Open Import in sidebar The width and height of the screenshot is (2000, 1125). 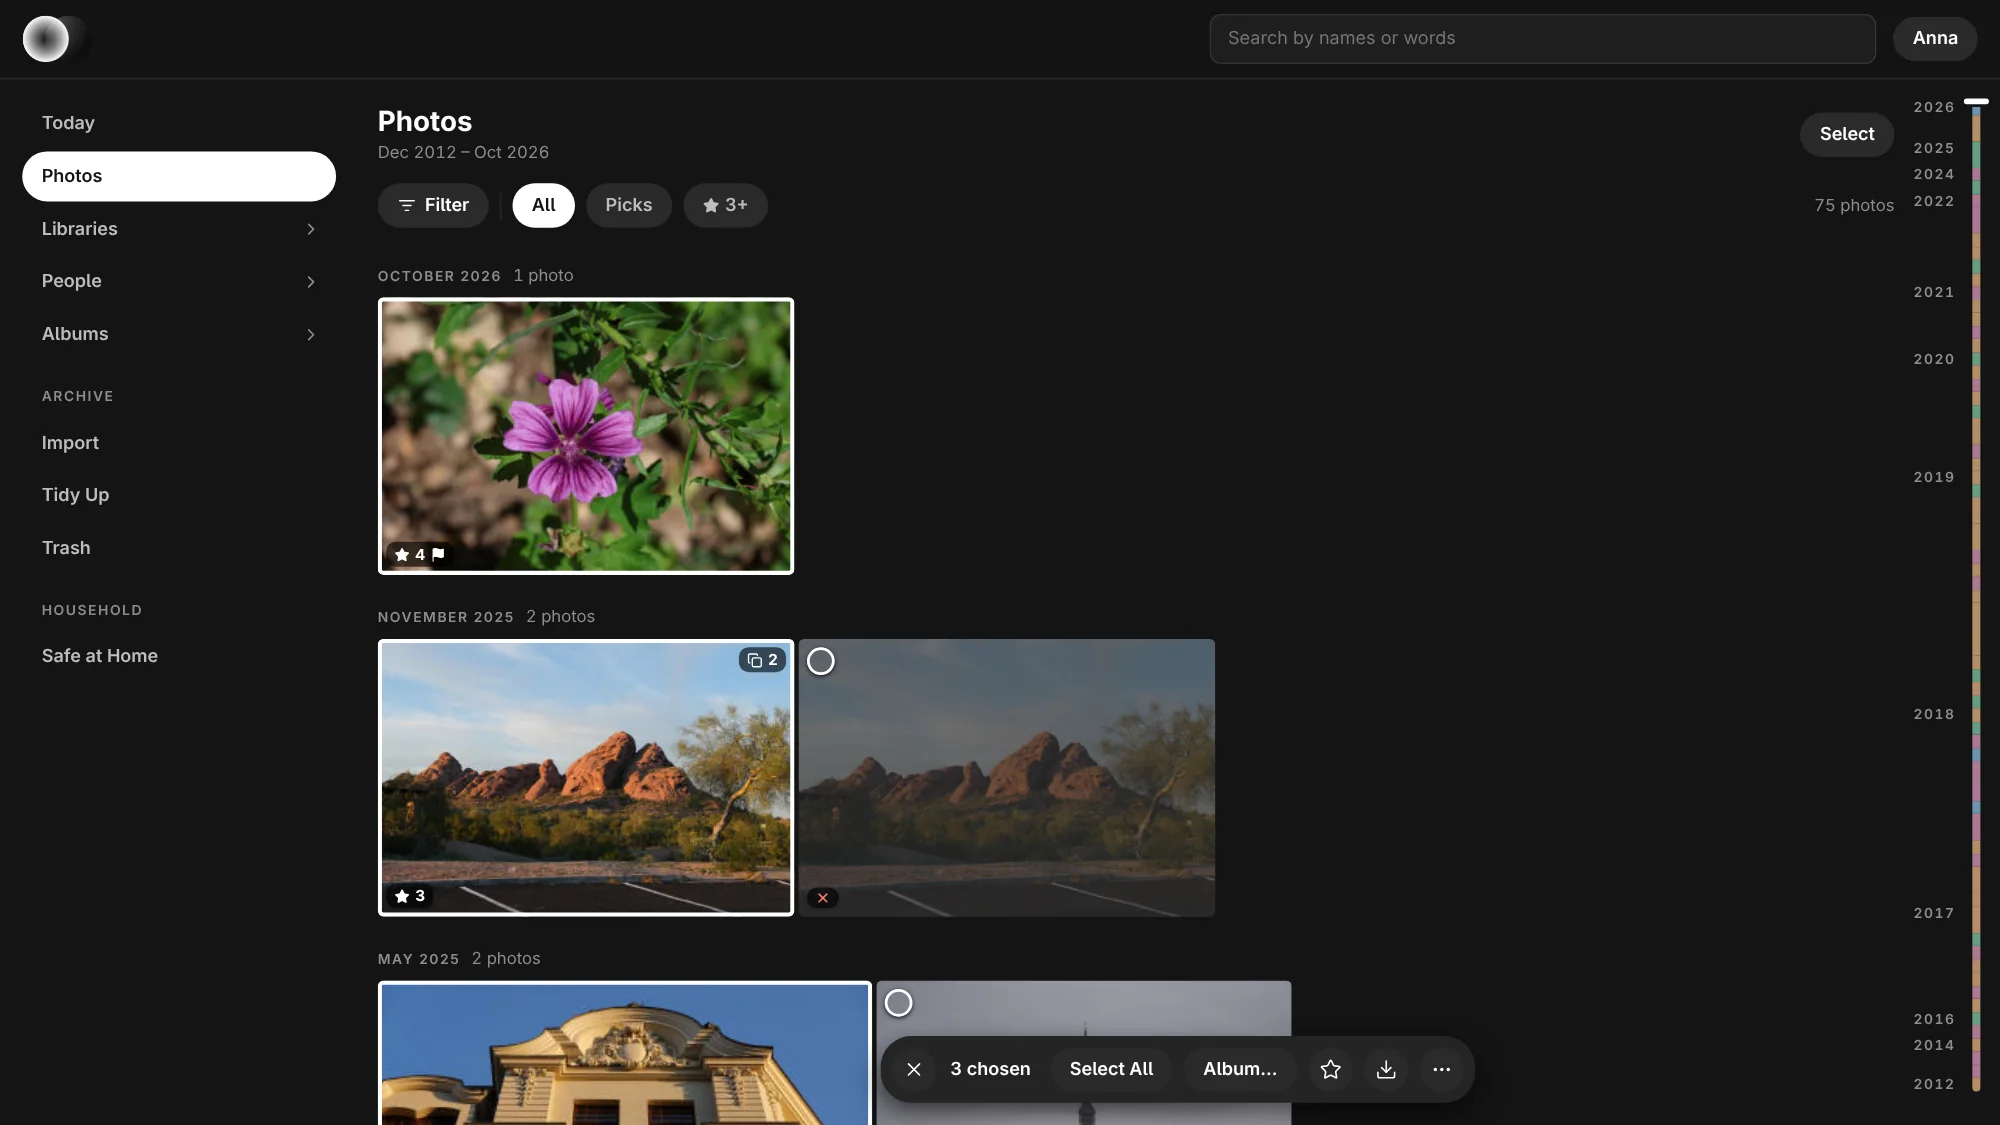(179, 443)
